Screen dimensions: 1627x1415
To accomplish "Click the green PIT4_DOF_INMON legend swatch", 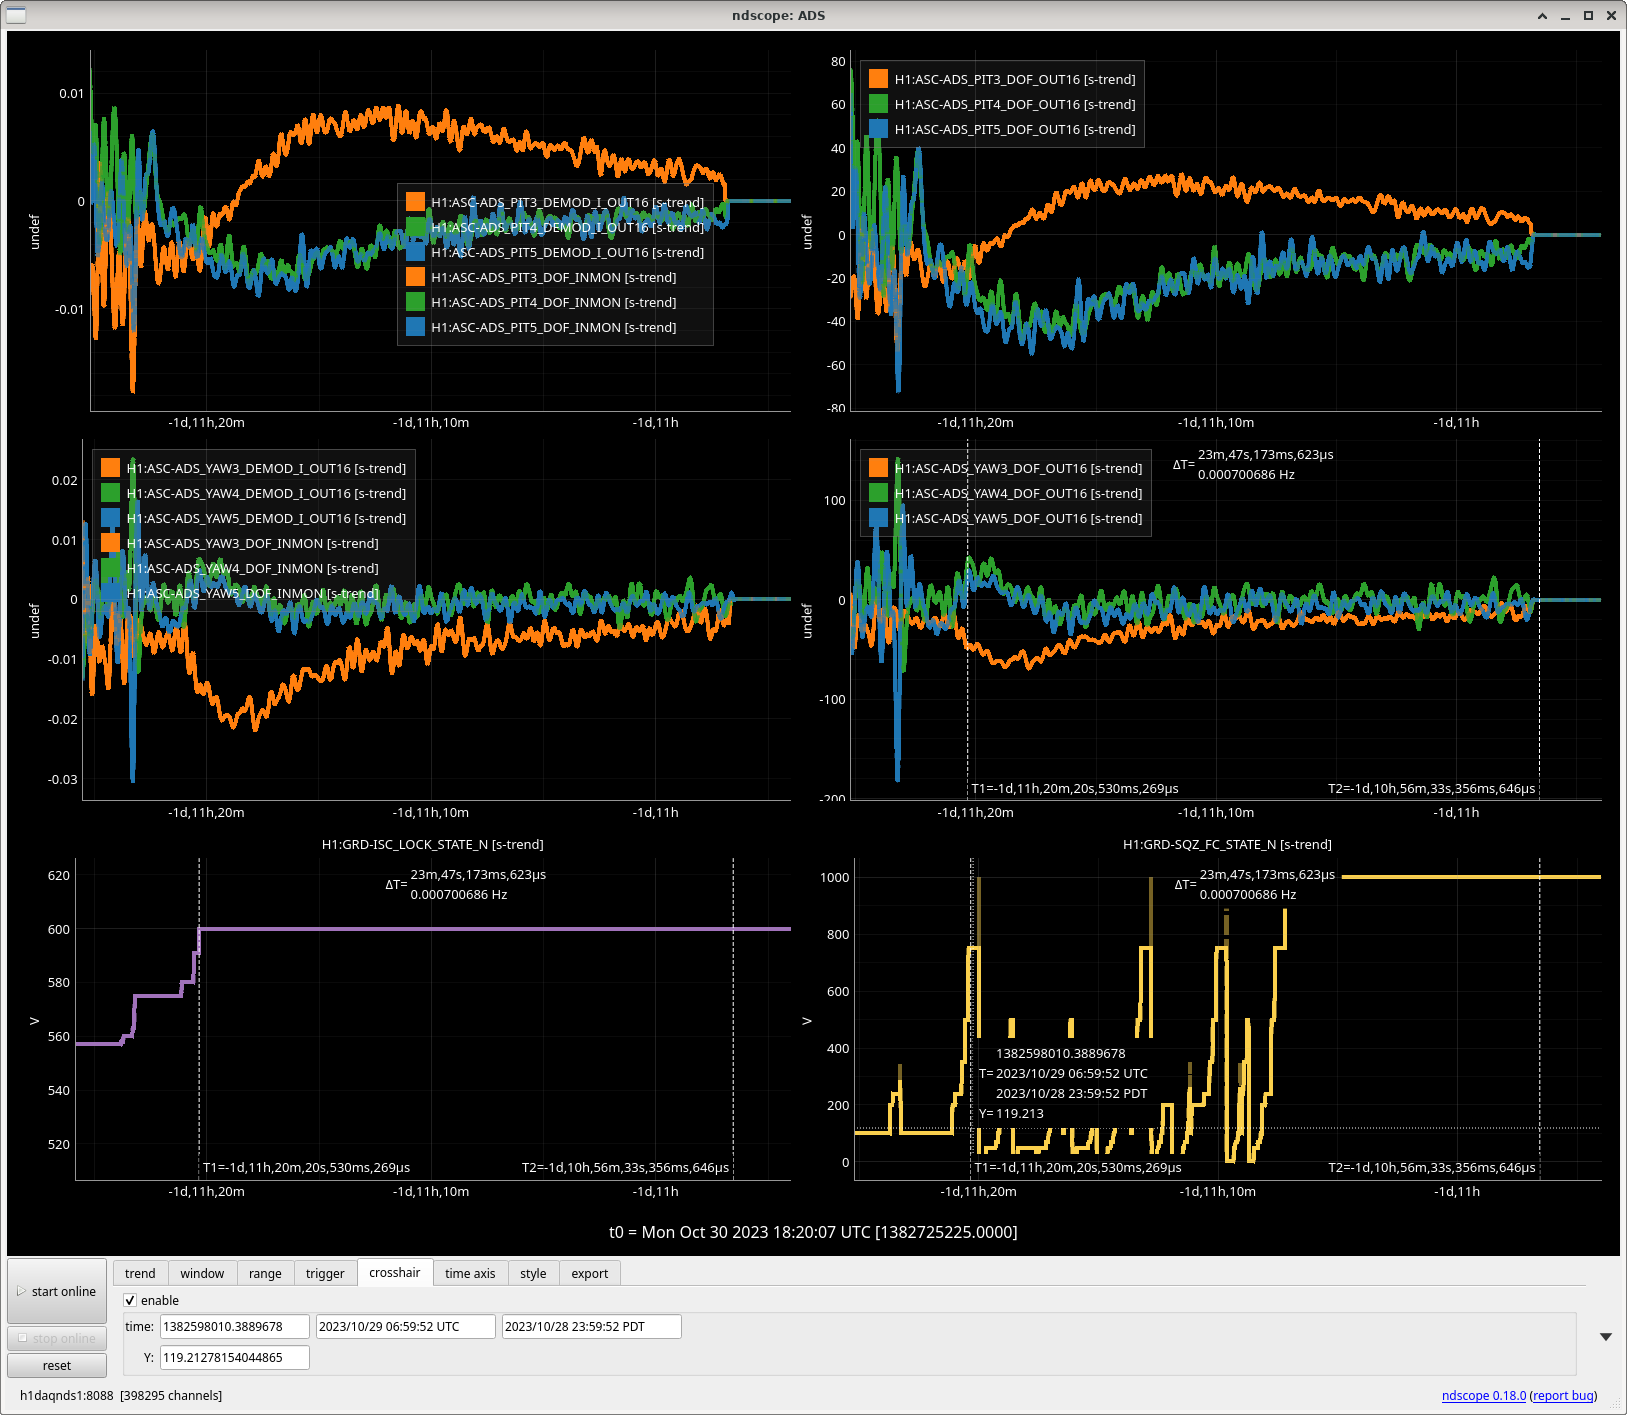I will (415, 302).
